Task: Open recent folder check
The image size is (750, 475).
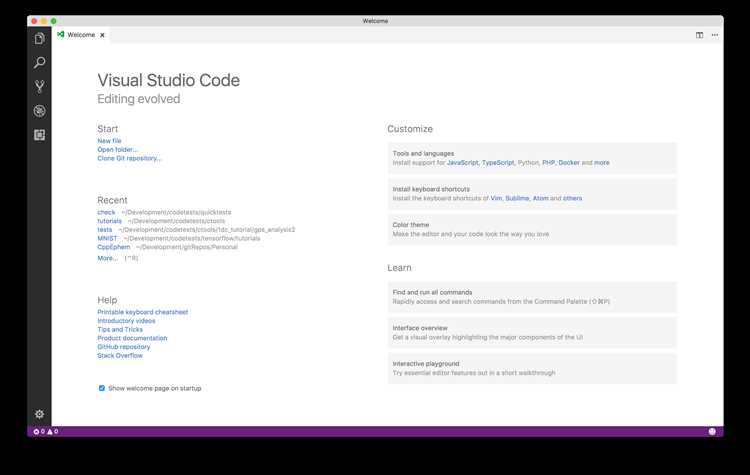Action: 106,212
